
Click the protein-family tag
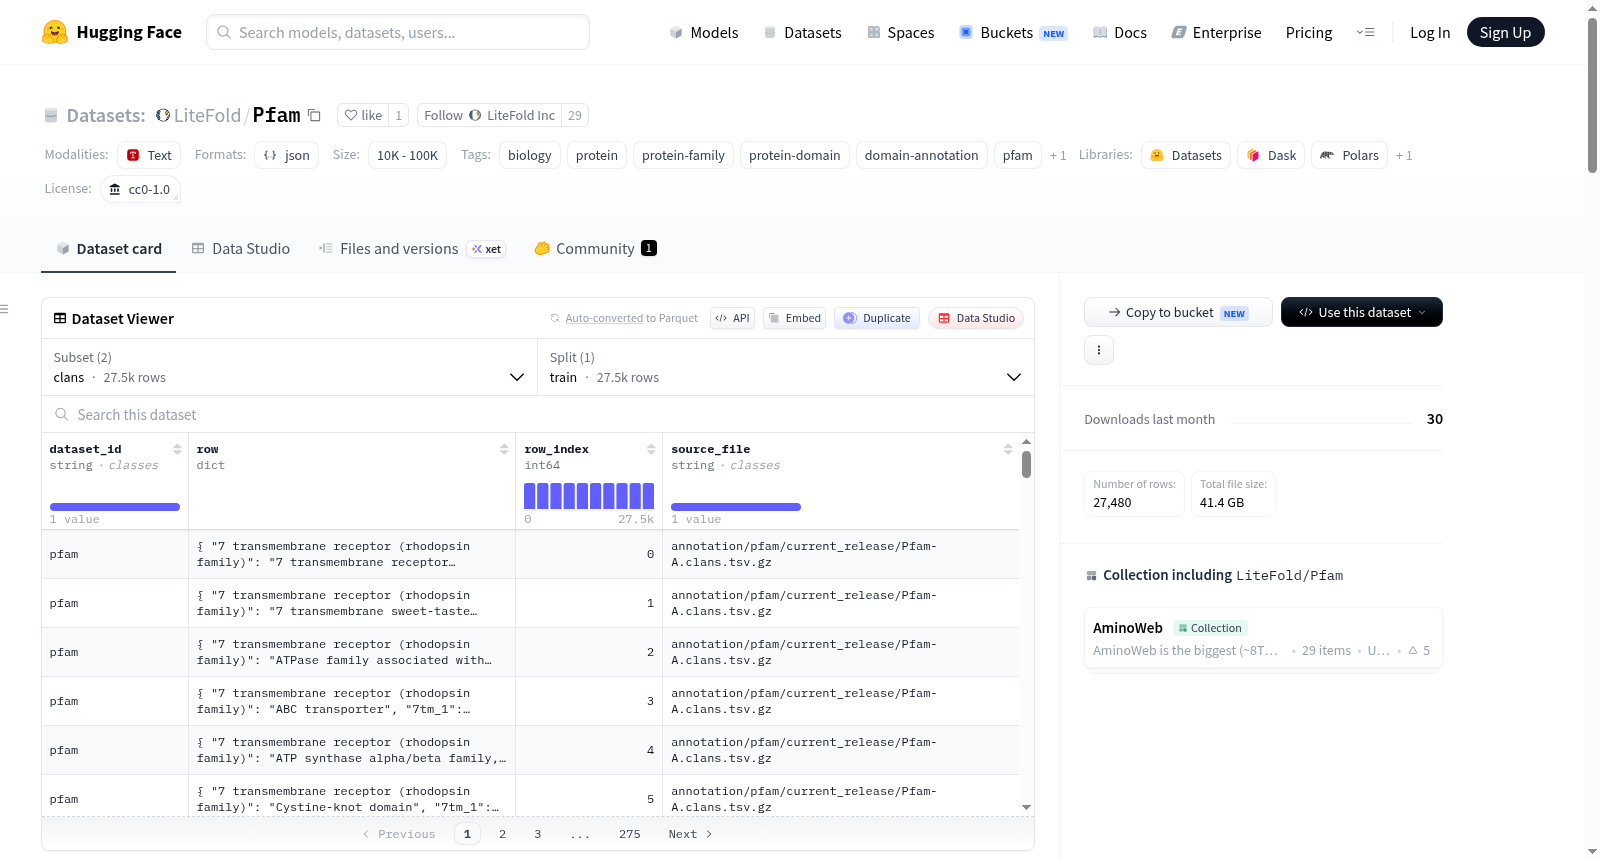point(683,155)
